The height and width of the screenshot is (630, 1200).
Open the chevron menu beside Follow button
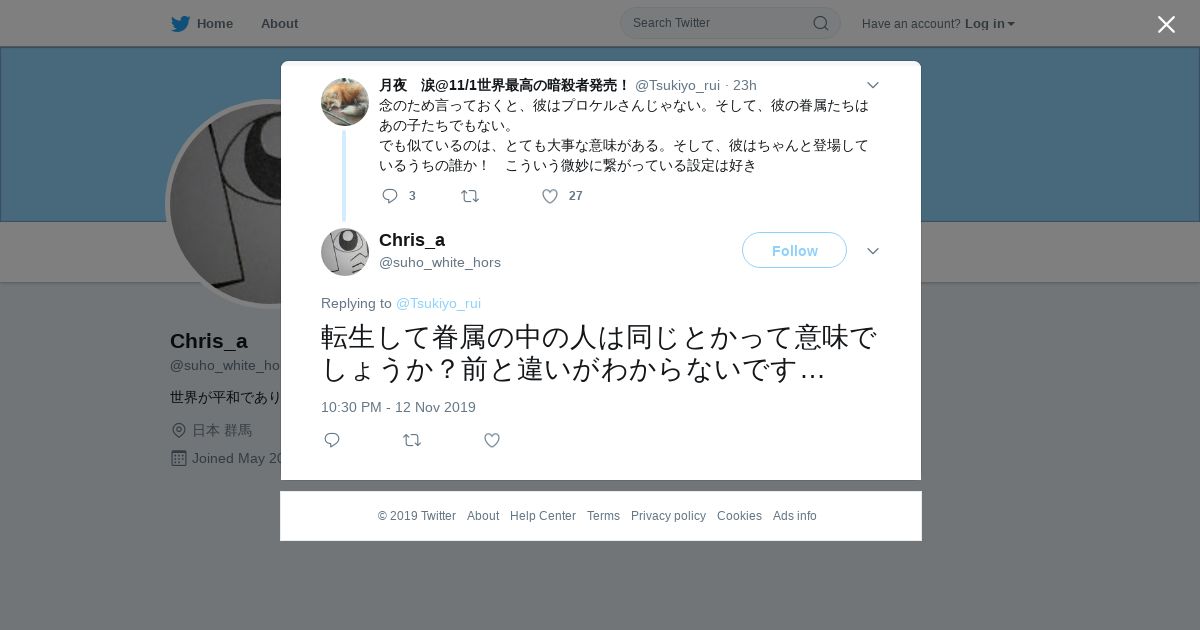click(873, 251)
